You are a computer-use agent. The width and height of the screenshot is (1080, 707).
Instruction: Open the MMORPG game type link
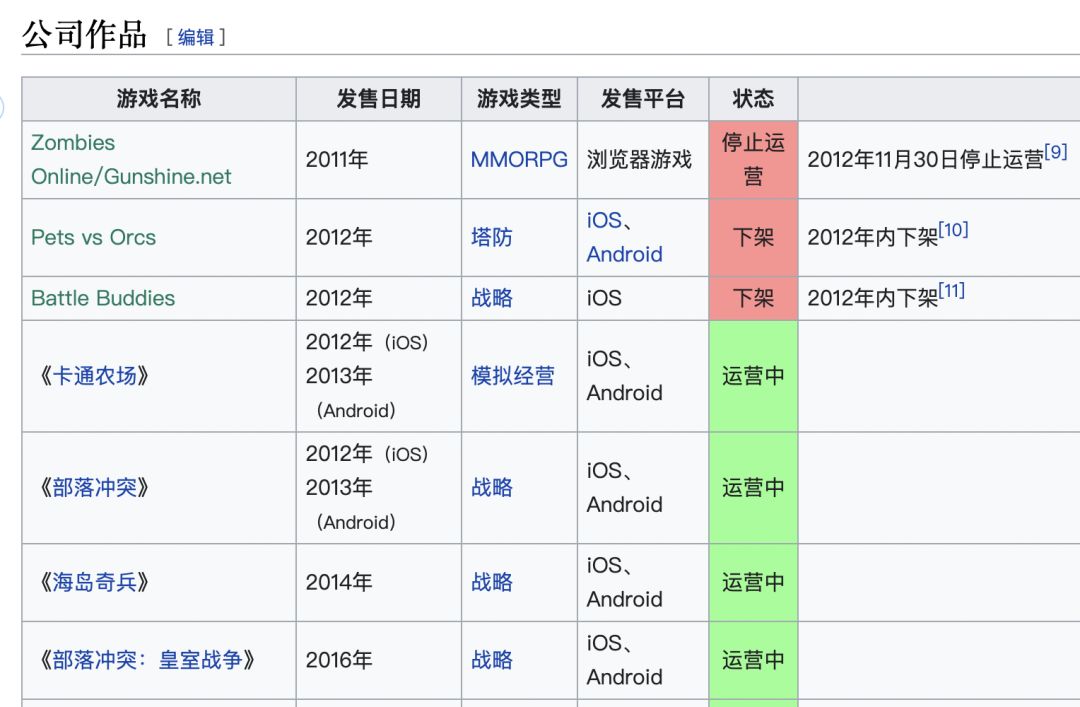519,159
